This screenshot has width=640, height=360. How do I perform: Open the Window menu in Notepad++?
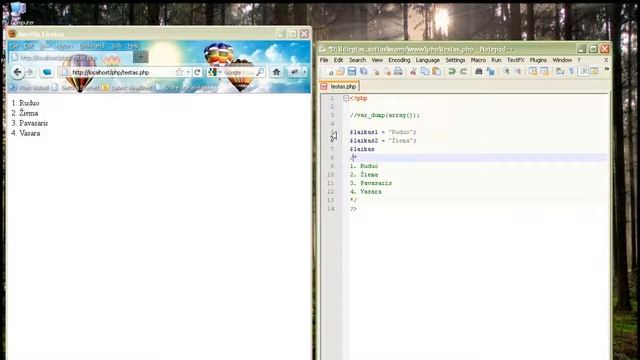click(562, 60)
